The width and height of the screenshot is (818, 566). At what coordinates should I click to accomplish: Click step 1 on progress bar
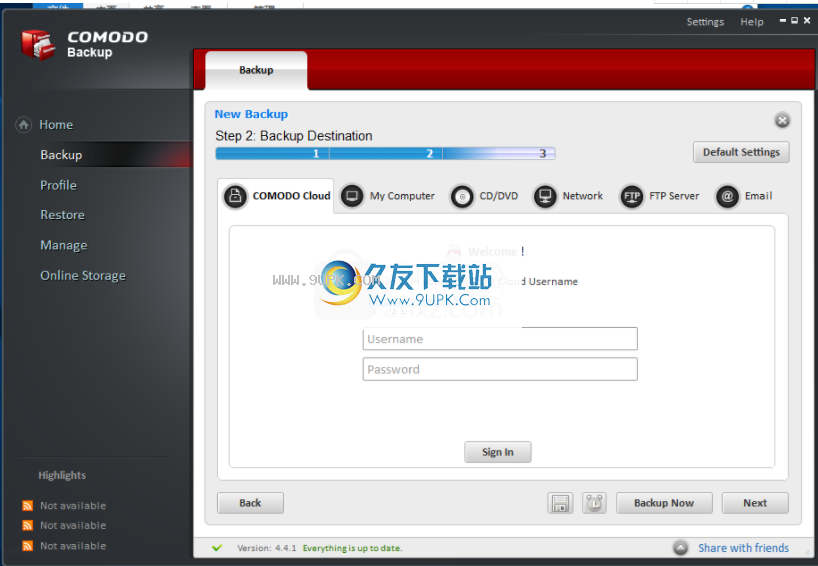272,153
